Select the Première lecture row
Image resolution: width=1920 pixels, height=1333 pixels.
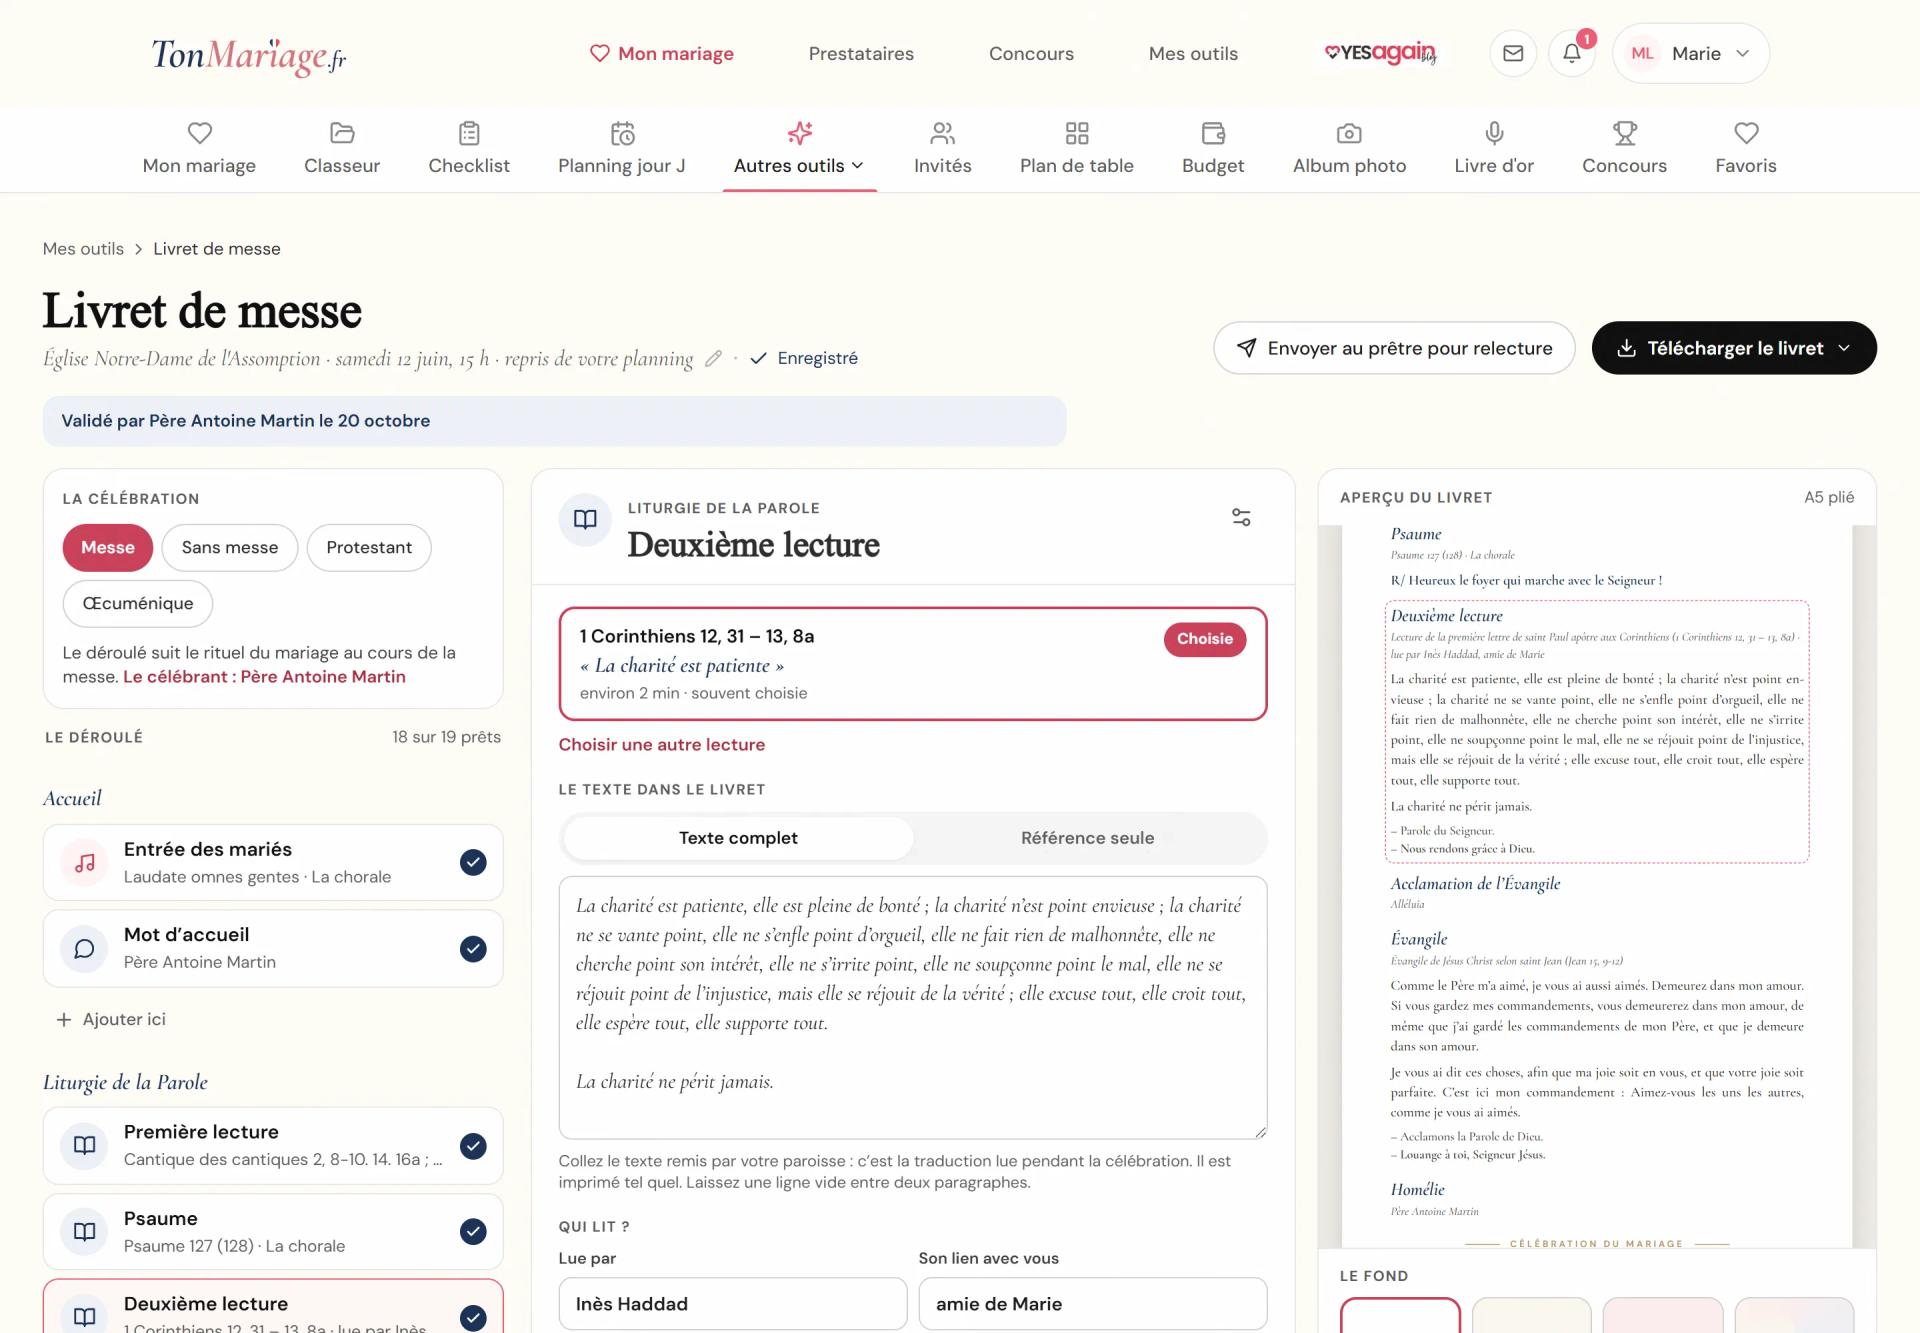click(x=273, y=1145)
